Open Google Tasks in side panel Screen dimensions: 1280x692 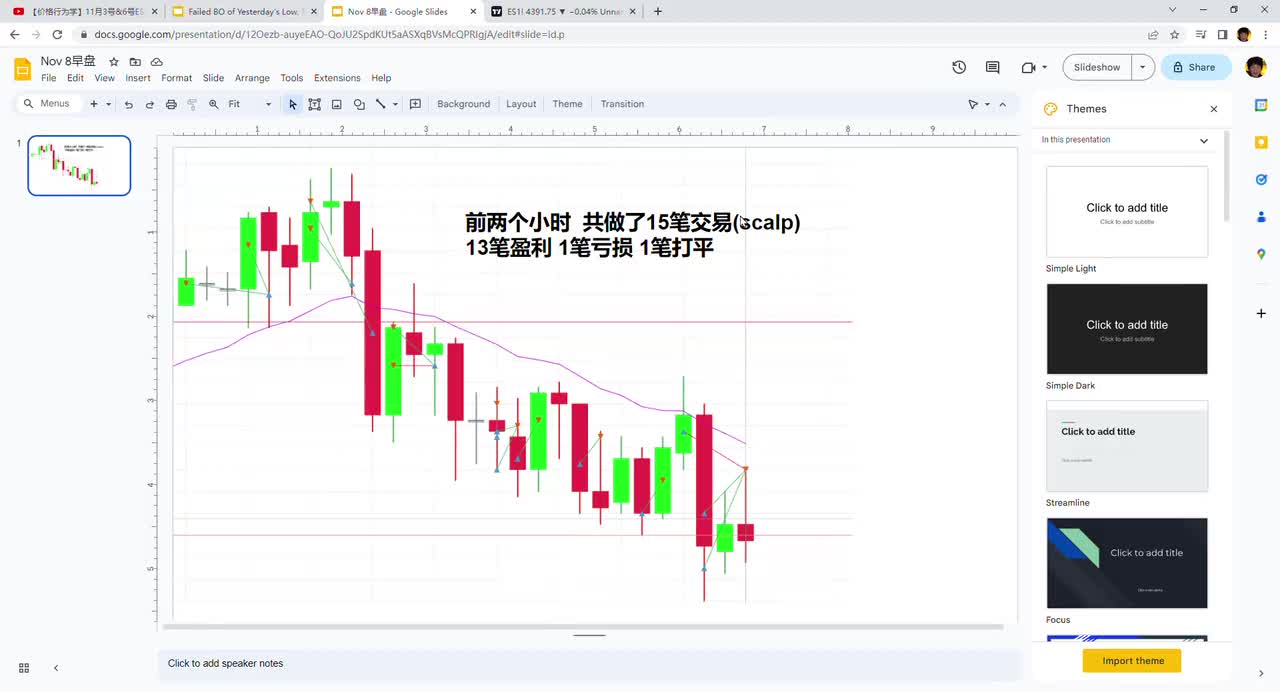1261,179
